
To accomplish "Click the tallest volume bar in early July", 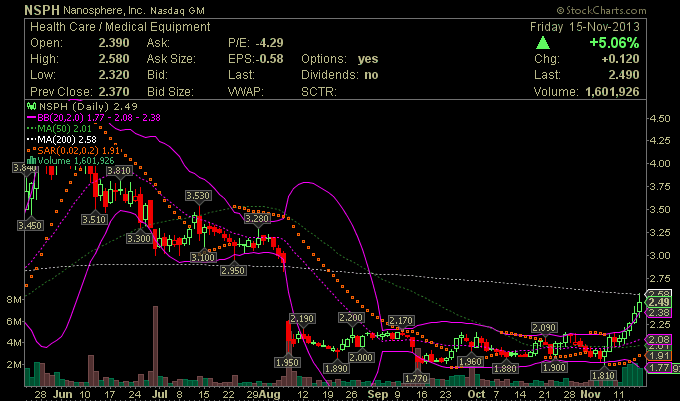I will pyautogui.click(x=155, y=346).
